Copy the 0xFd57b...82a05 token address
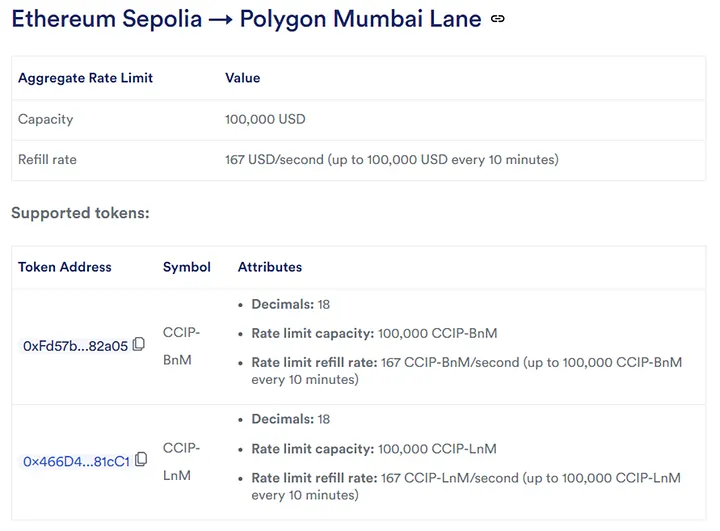Viewport: 720px width, 531px height. pyautogui.click(x=139, y=344)
